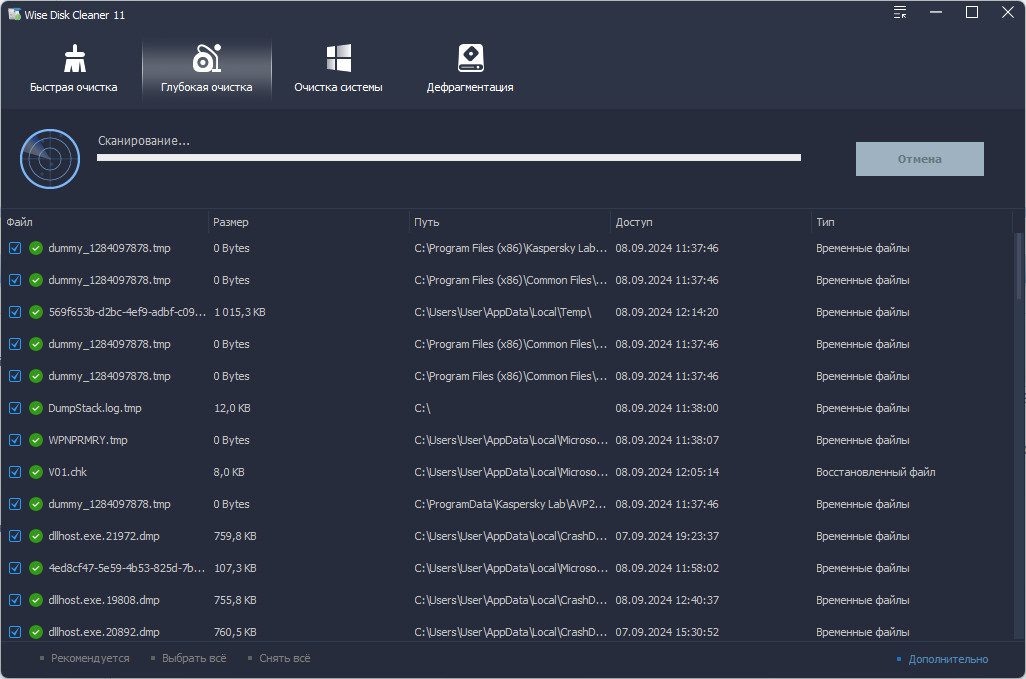Click green status icon for V01.chk
This screenshot has height=679, width=1026.
pyautogui.click(x=36, y=472)
